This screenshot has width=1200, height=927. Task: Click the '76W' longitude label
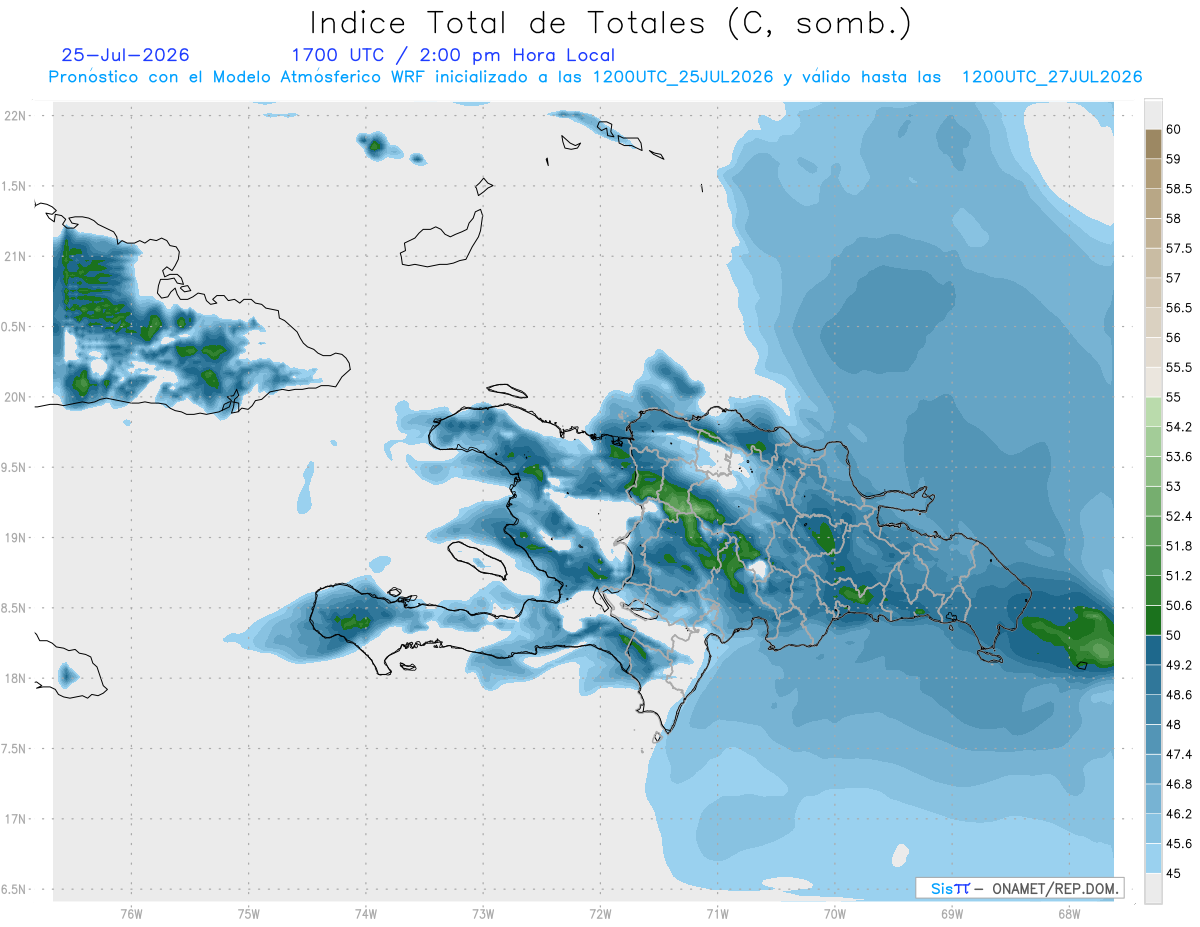click(131, 913)
